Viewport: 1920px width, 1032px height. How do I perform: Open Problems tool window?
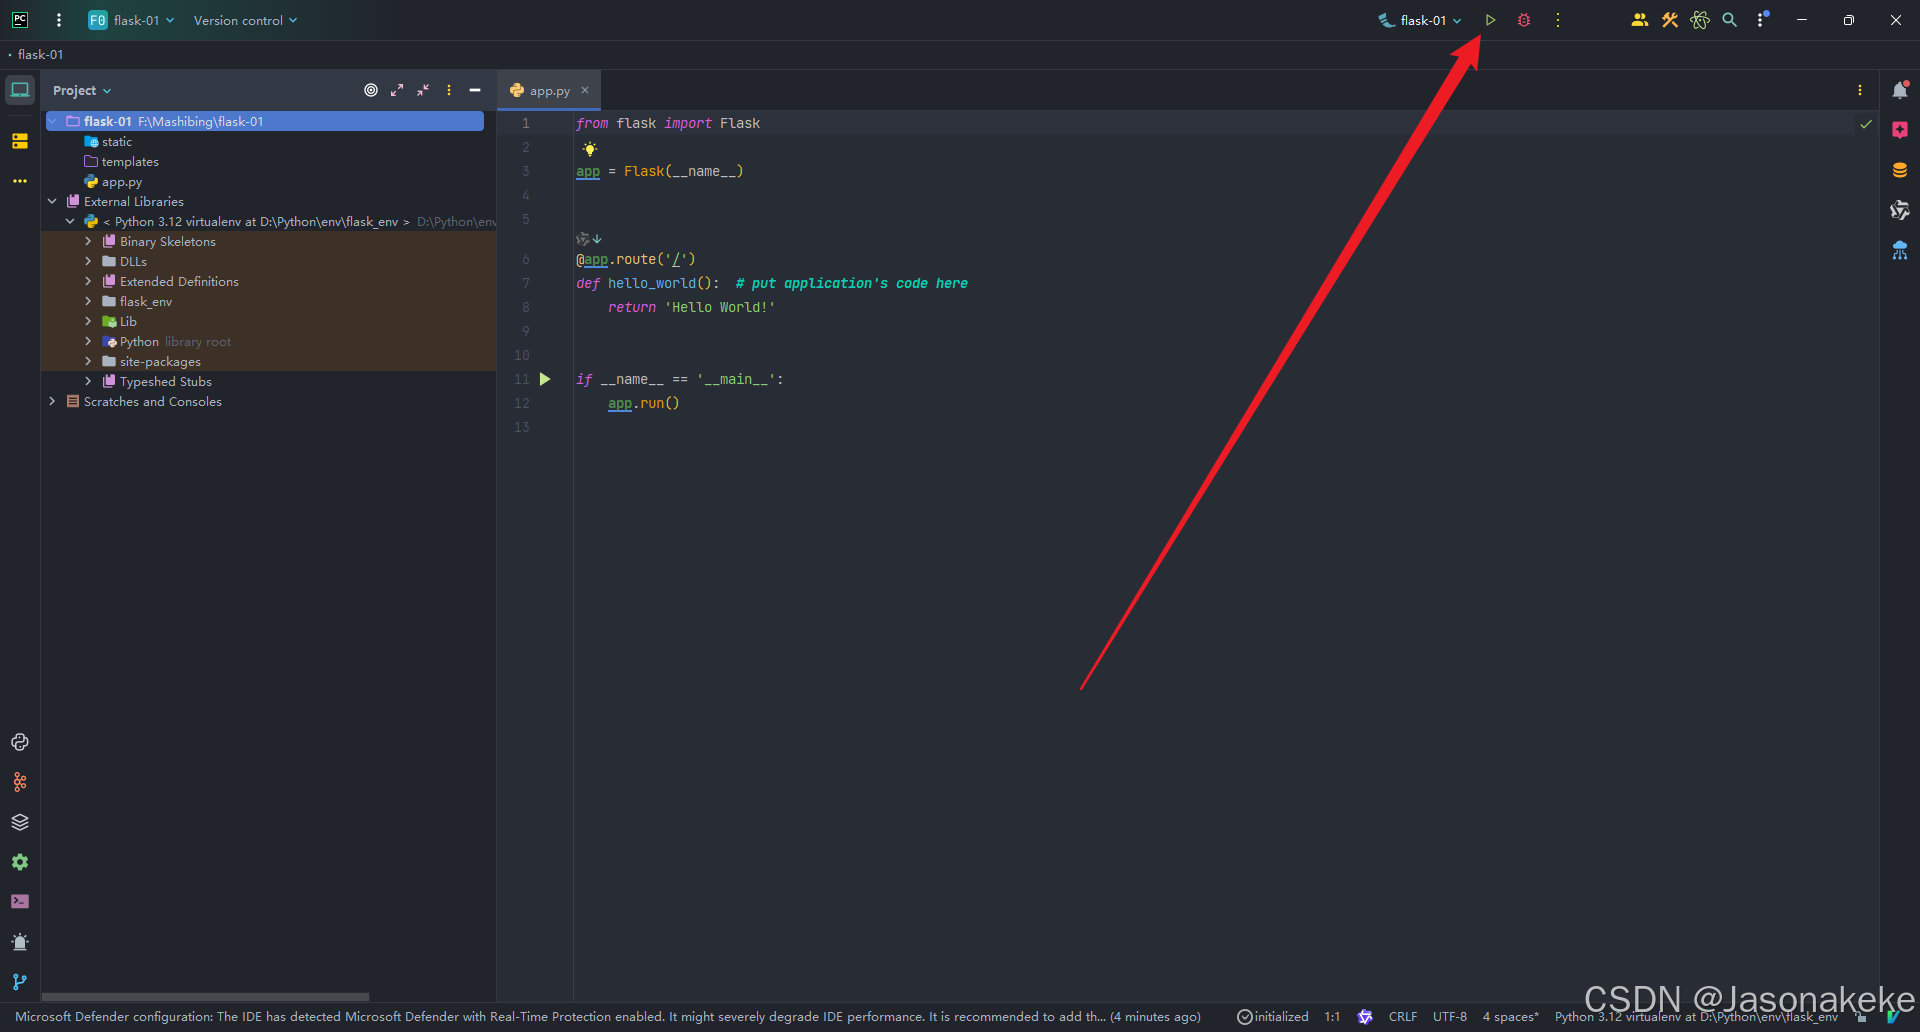pos(20,942)
